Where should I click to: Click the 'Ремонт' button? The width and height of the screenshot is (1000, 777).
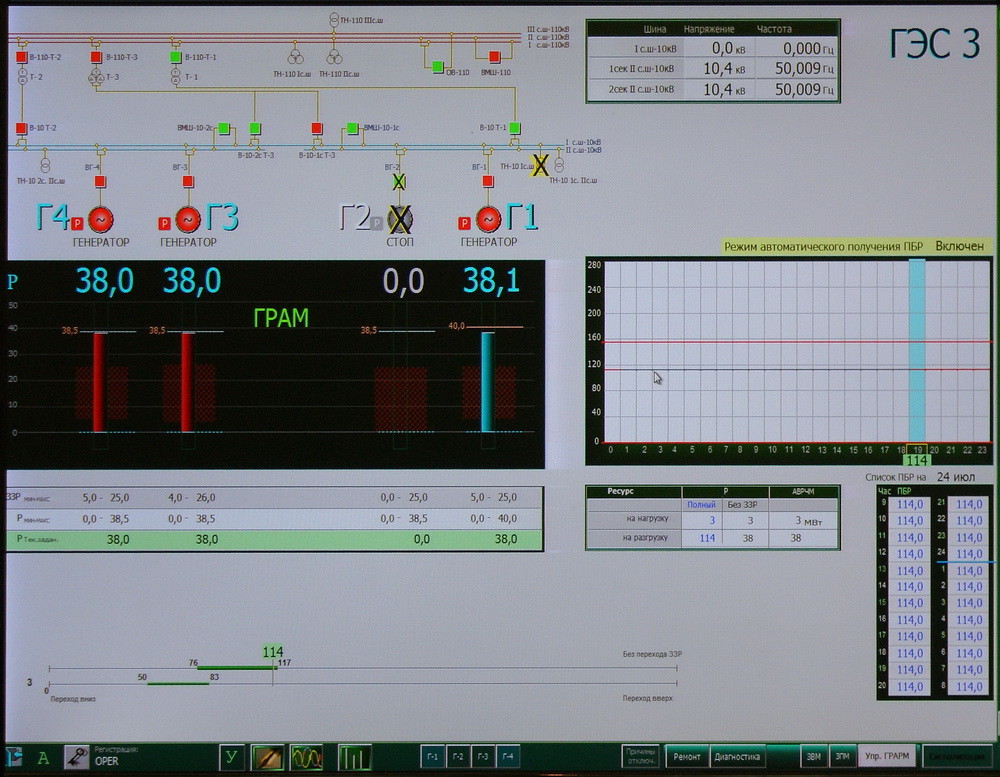tap(686, 757)
